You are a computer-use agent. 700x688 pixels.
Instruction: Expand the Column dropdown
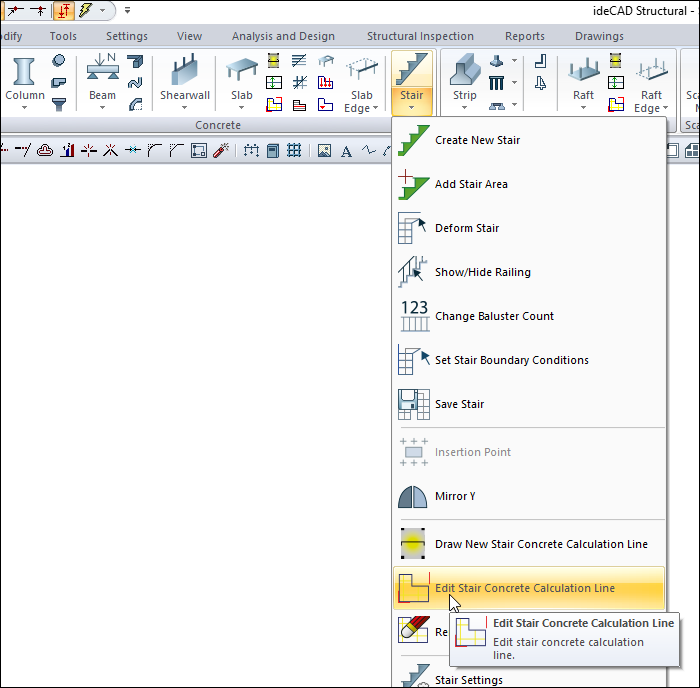pos(25,102)
